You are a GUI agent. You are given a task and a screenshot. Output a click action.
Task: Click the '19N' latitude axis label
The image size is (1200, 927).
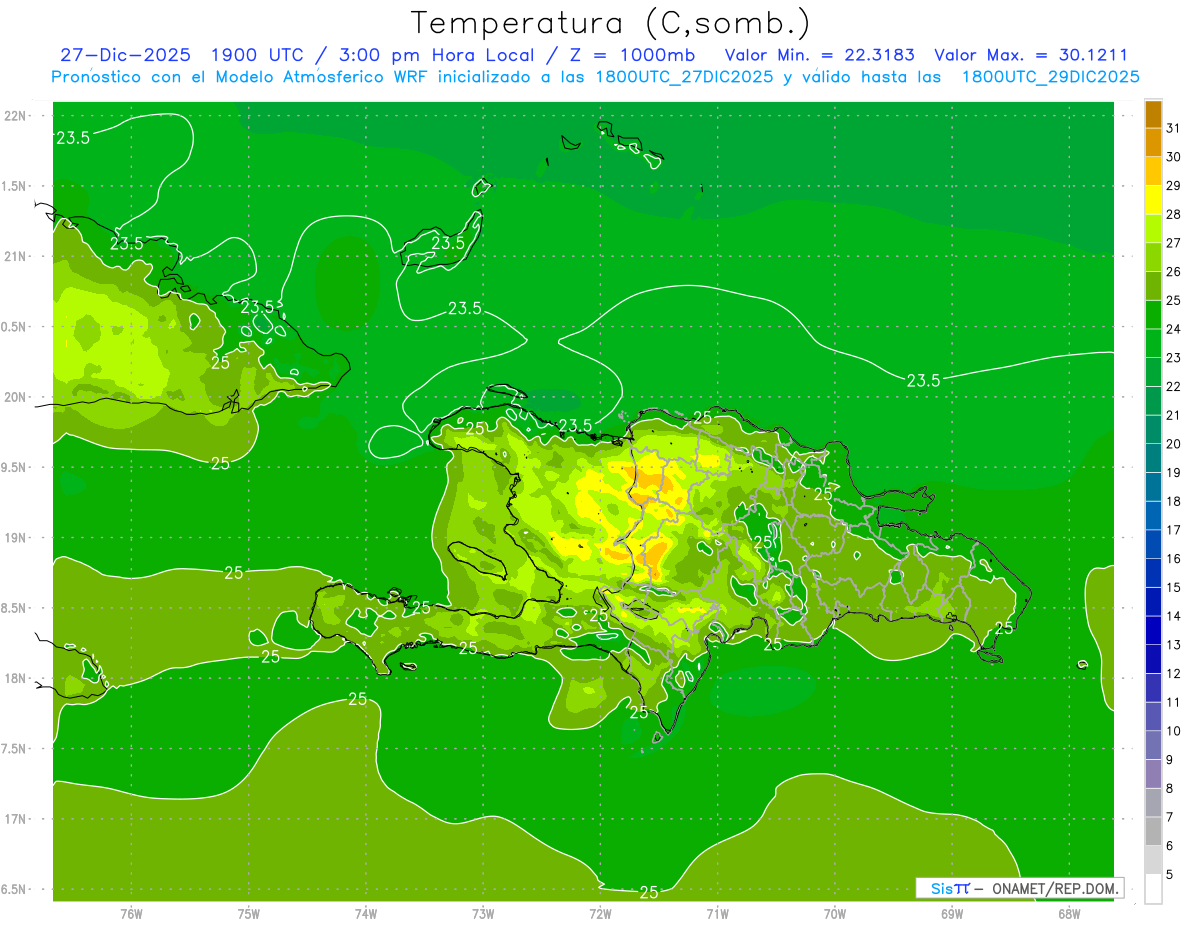point(16,538)
